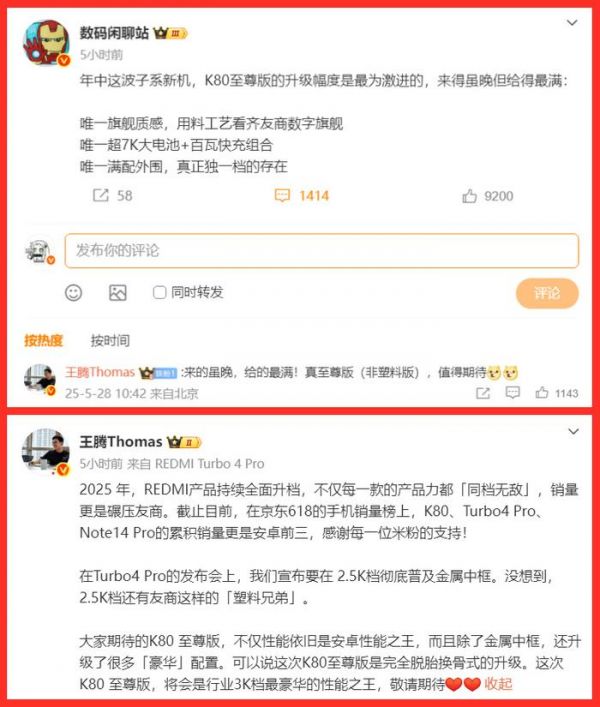Open the 王腾Thomas commenter name link
The image size is (600, 707).
tap(100, 372)
